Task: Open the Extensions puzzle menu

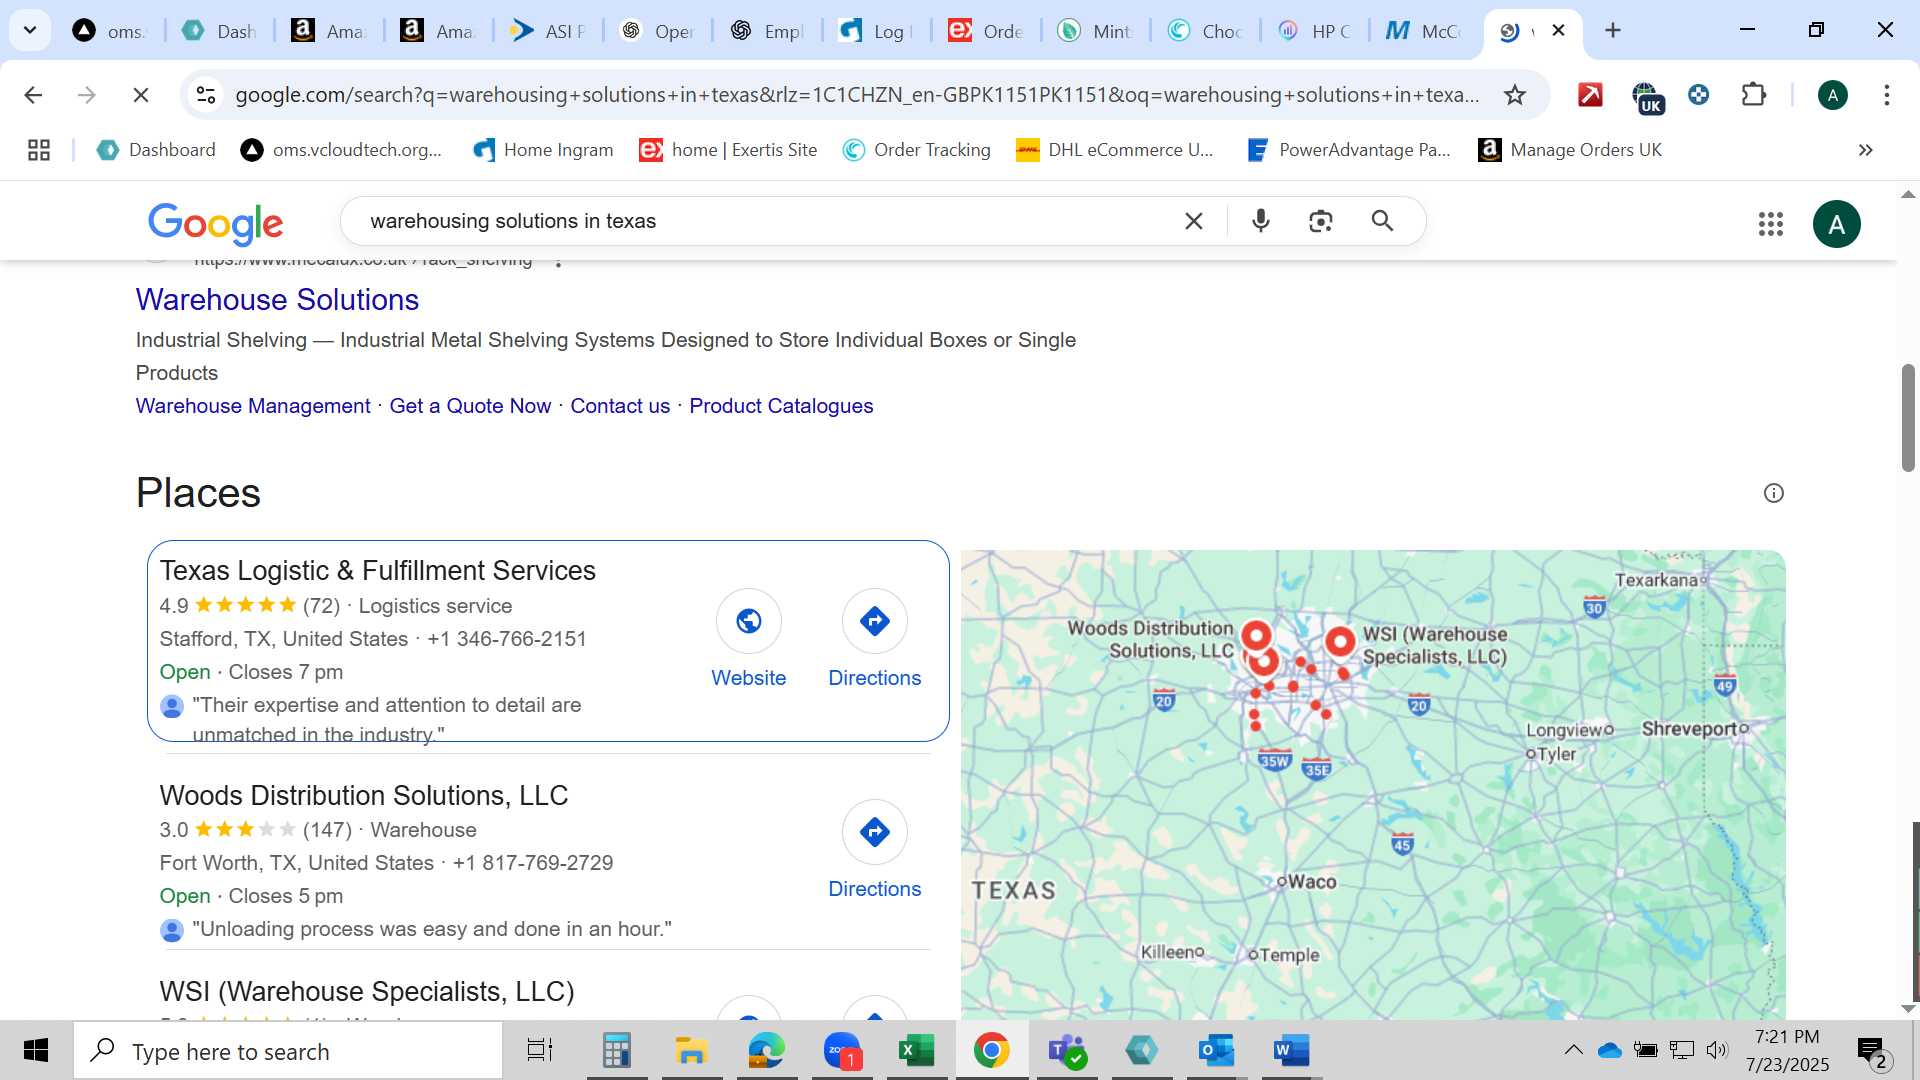Action: 1754,95
